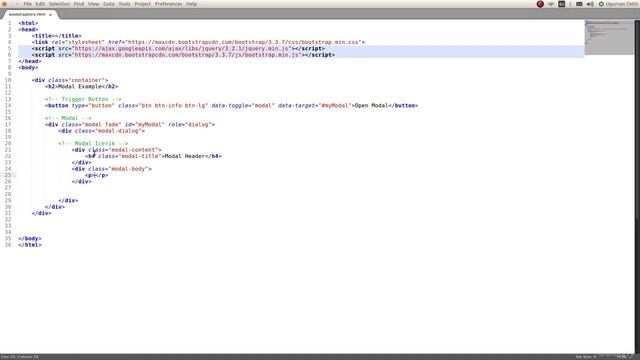The width and height of the screenshot is (640, 360).
Task: Click the "Modal Header" text in code
Action: (x=184, y=156)
